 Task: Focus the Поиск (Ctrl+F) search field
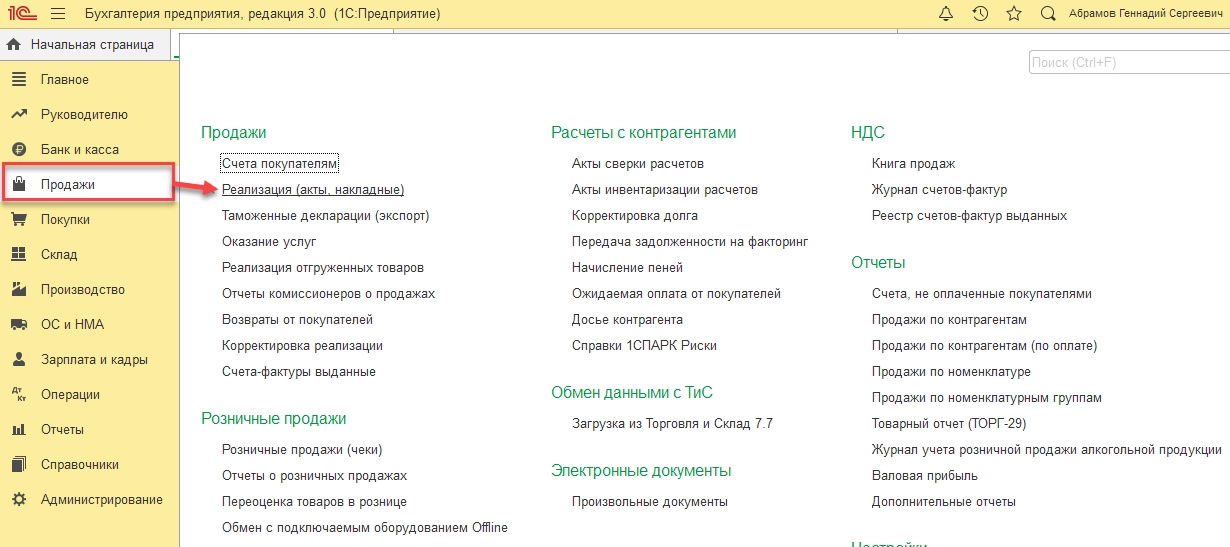tap(1129, 63)
